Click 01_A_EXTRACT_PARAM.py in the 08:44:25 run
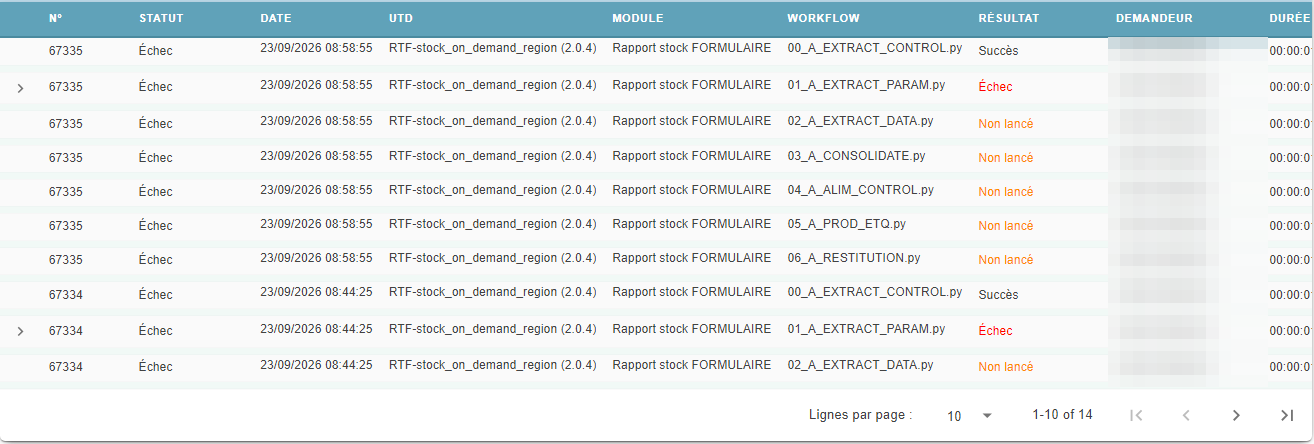The image size is (1314, 444). 866,328
